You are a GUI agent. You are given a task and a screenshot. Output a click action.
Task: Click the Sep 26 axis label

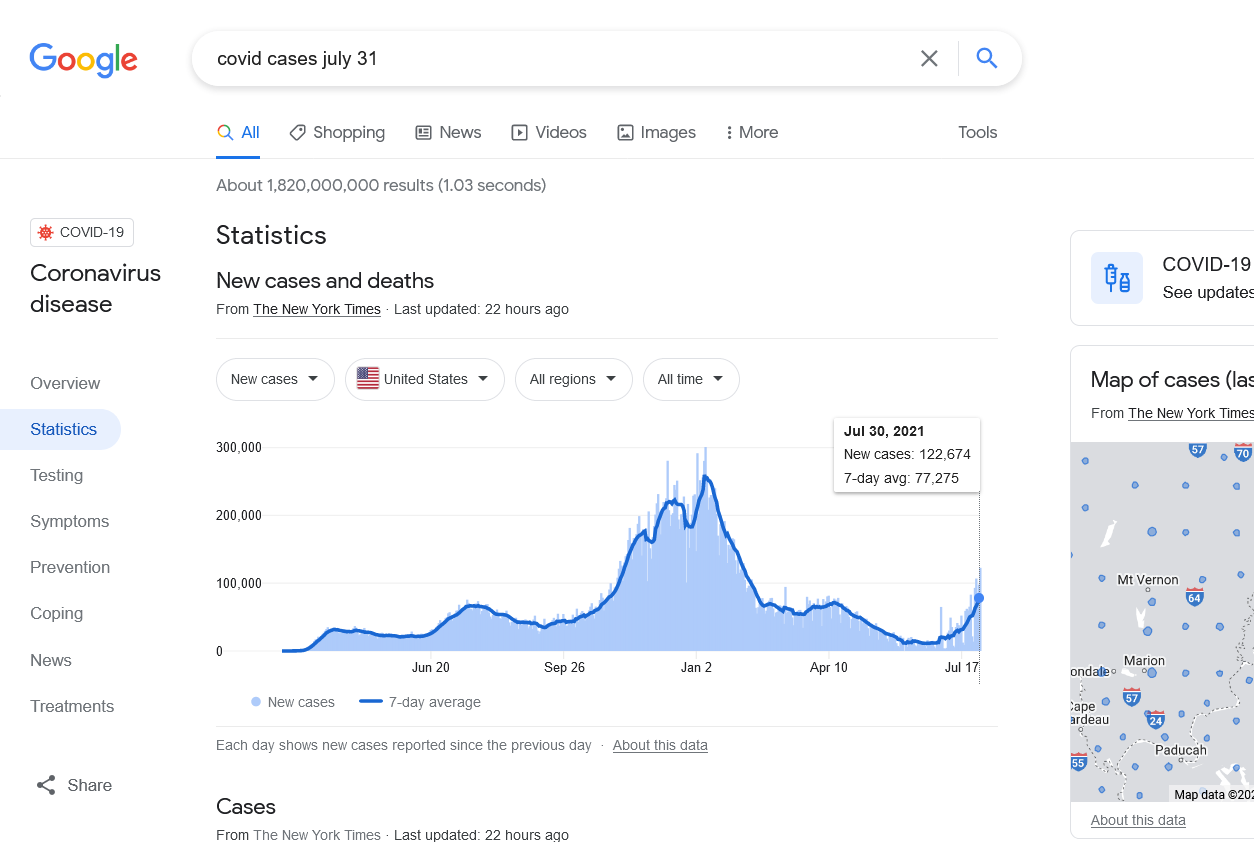tap(564, 667)
